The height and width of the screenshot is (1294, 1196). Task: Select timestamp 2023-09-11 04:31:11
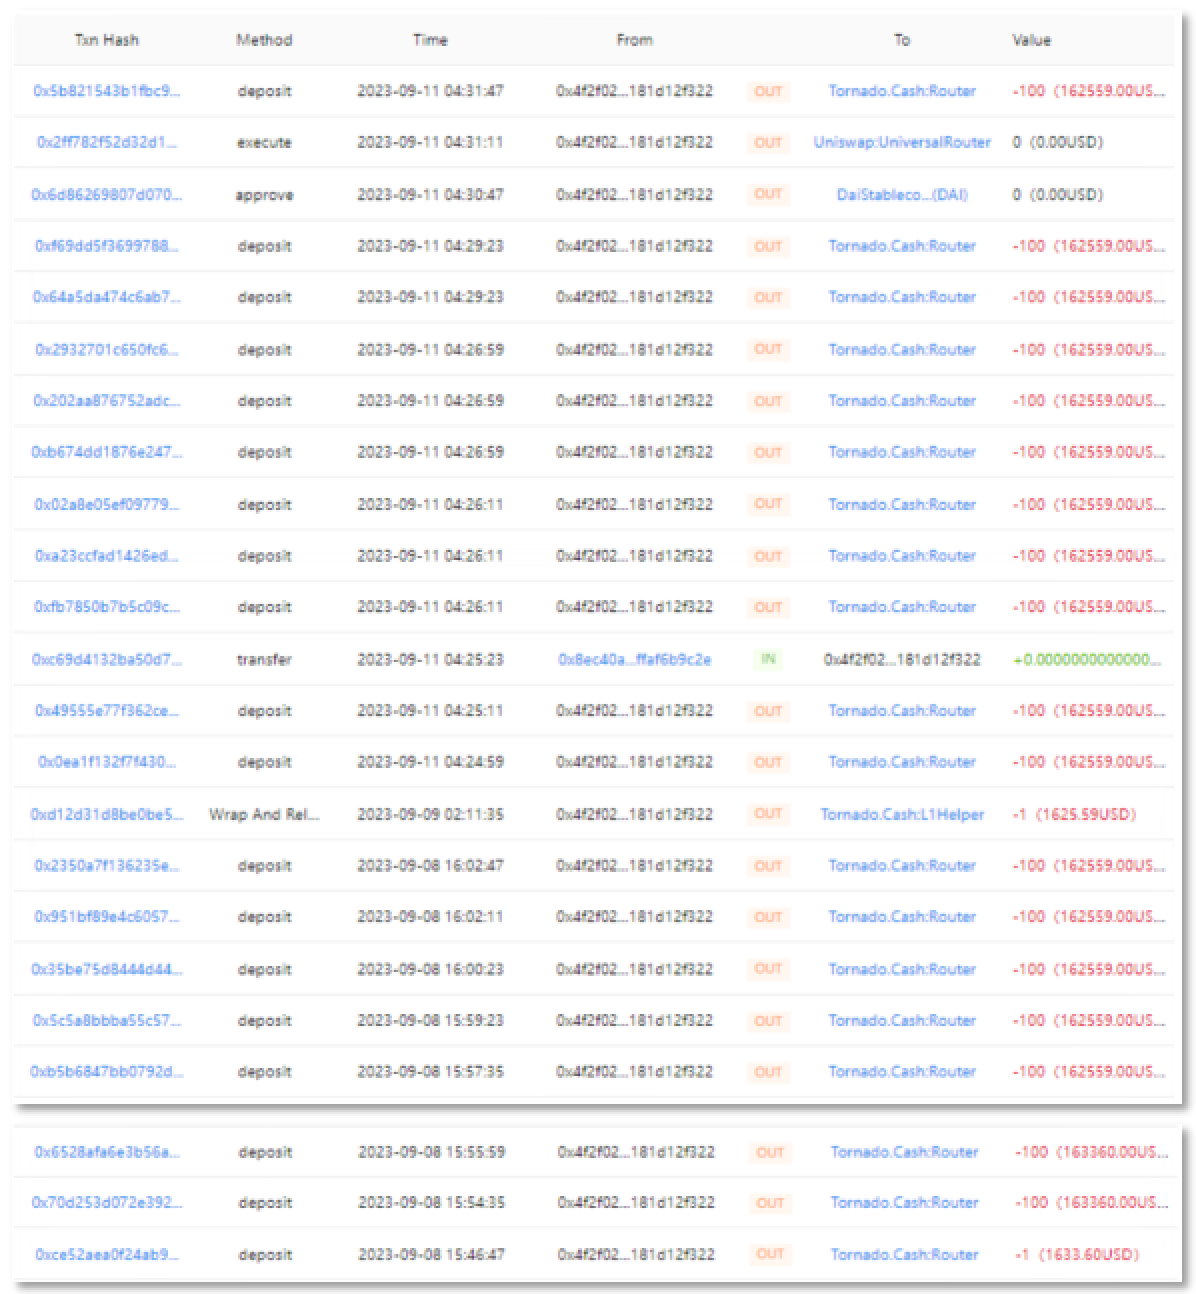click(430, 142)
